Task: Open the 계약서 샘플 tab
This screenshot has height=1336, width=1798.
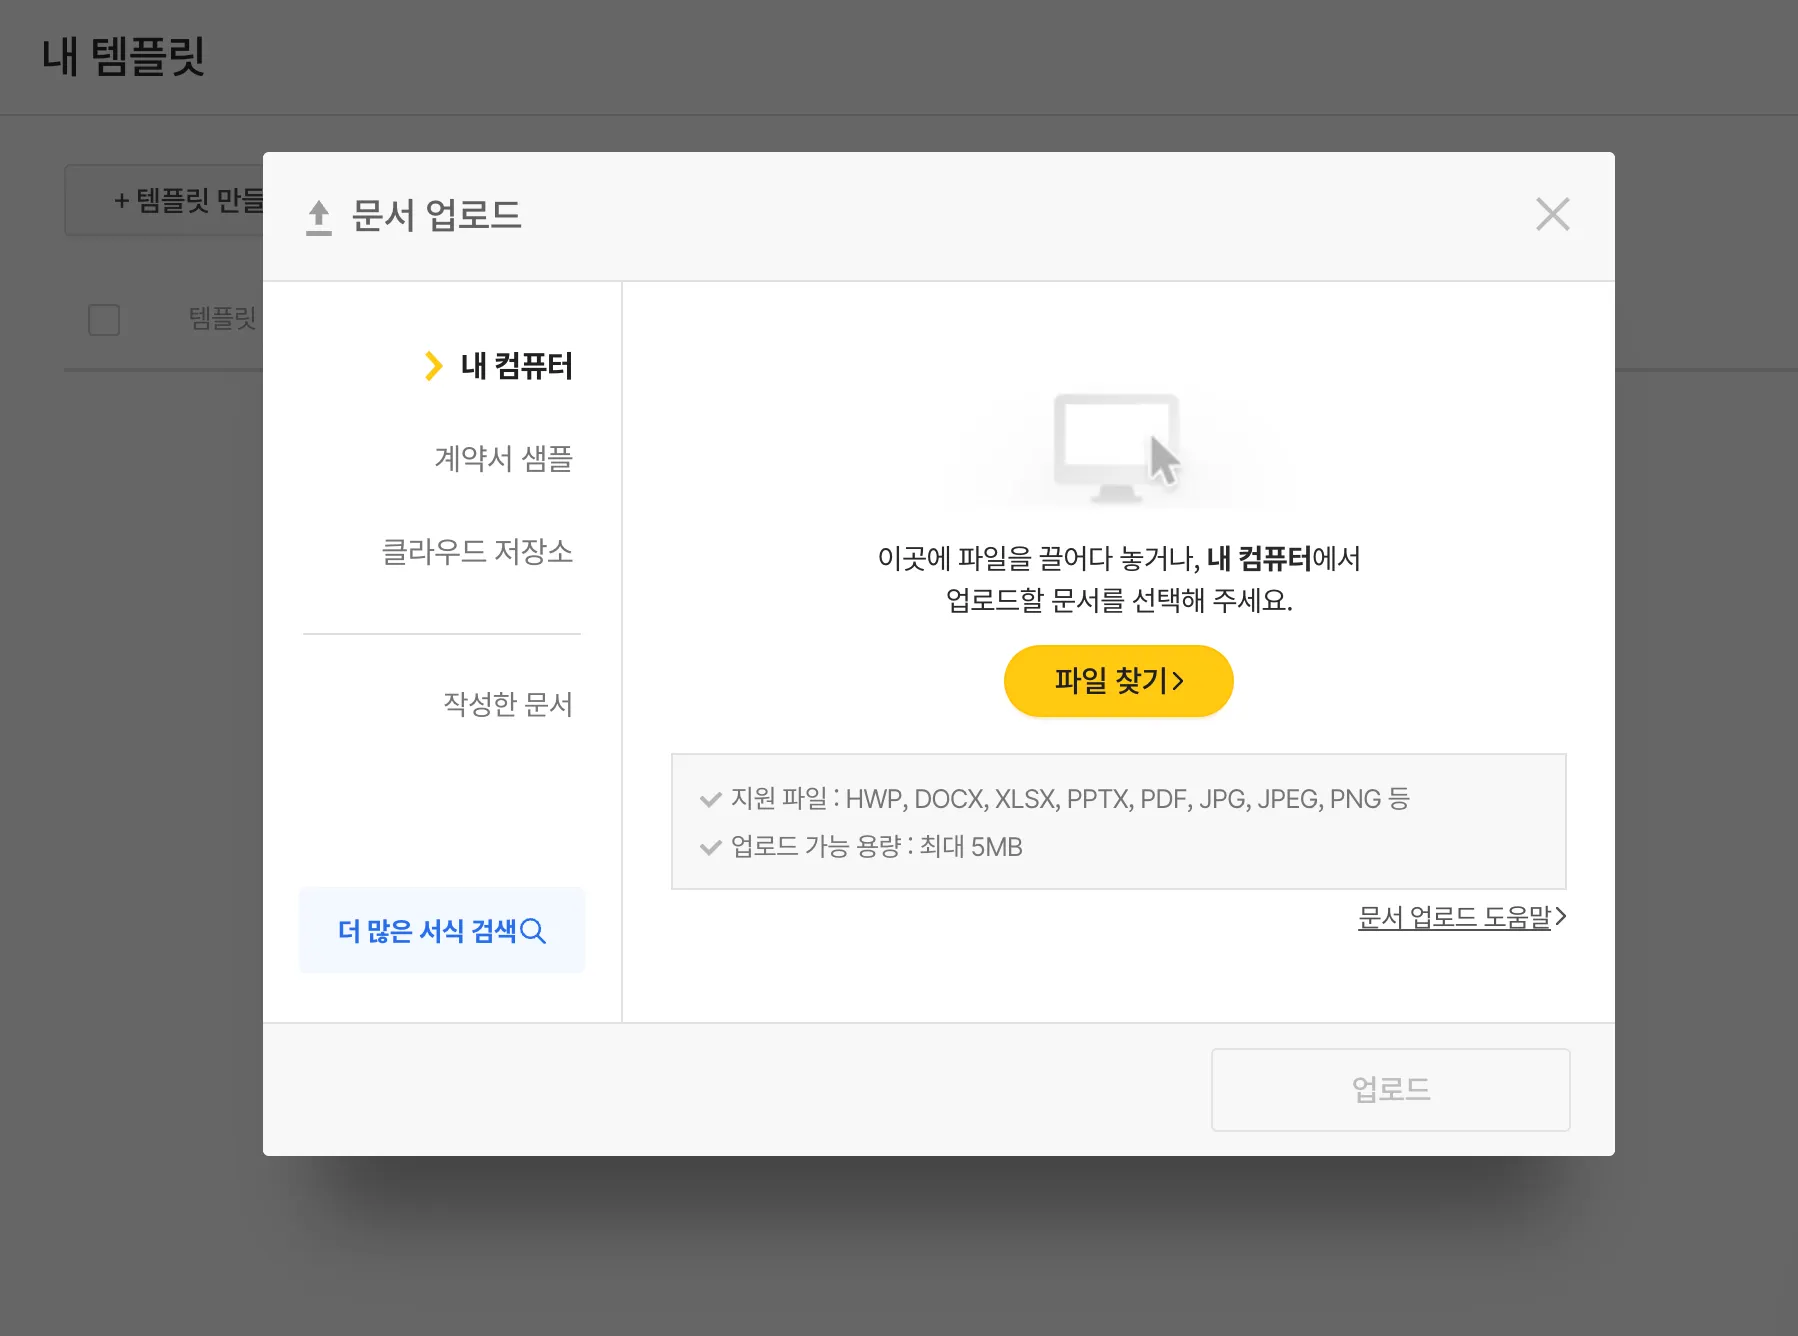Action: click(x=503, y=459)
